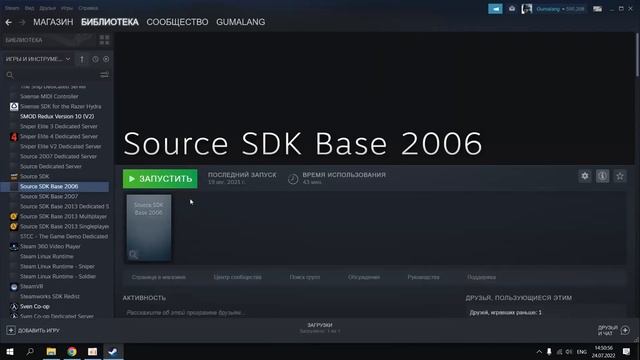Click the plus icon for Добавить игру

11,330
